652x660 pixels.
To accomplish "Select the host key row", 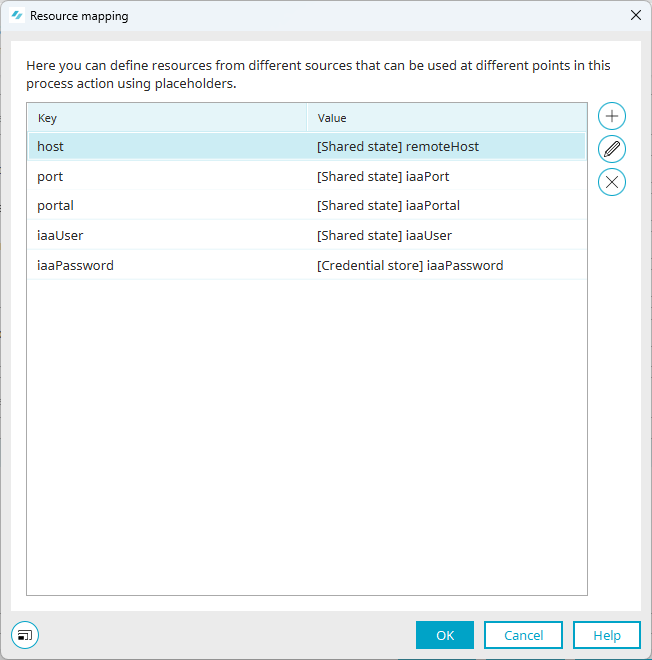I will (x=307, y=146).
